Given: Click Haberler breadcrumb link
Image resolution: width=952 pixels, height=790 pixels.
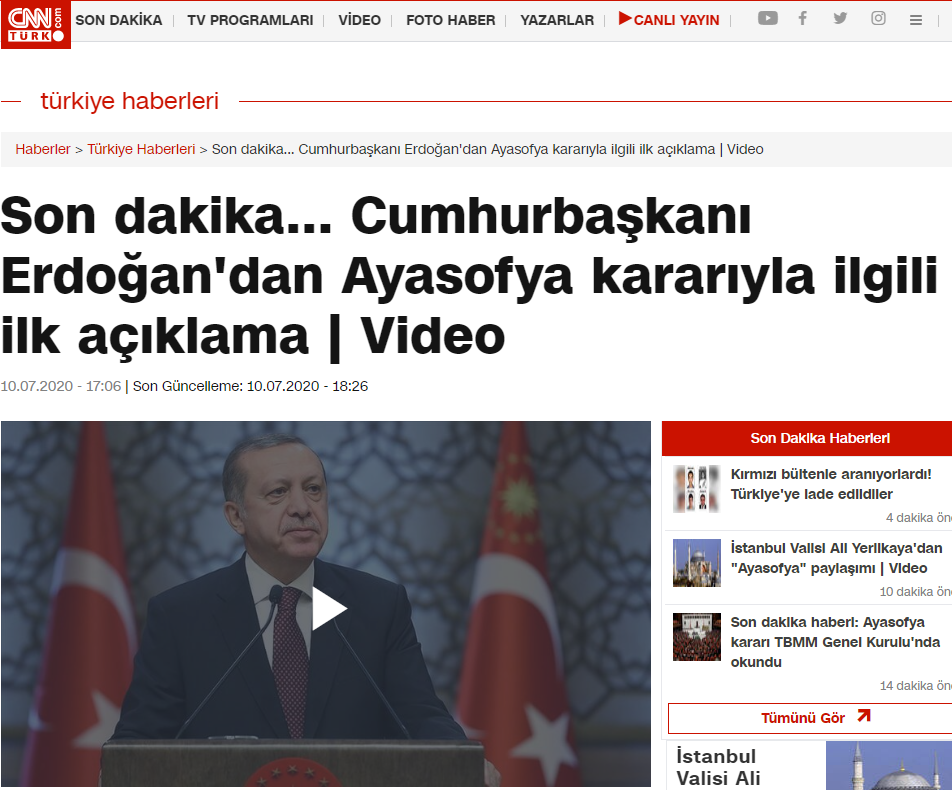Looking at the screenshot, I should pyautogui.click(x=43, y=149).
